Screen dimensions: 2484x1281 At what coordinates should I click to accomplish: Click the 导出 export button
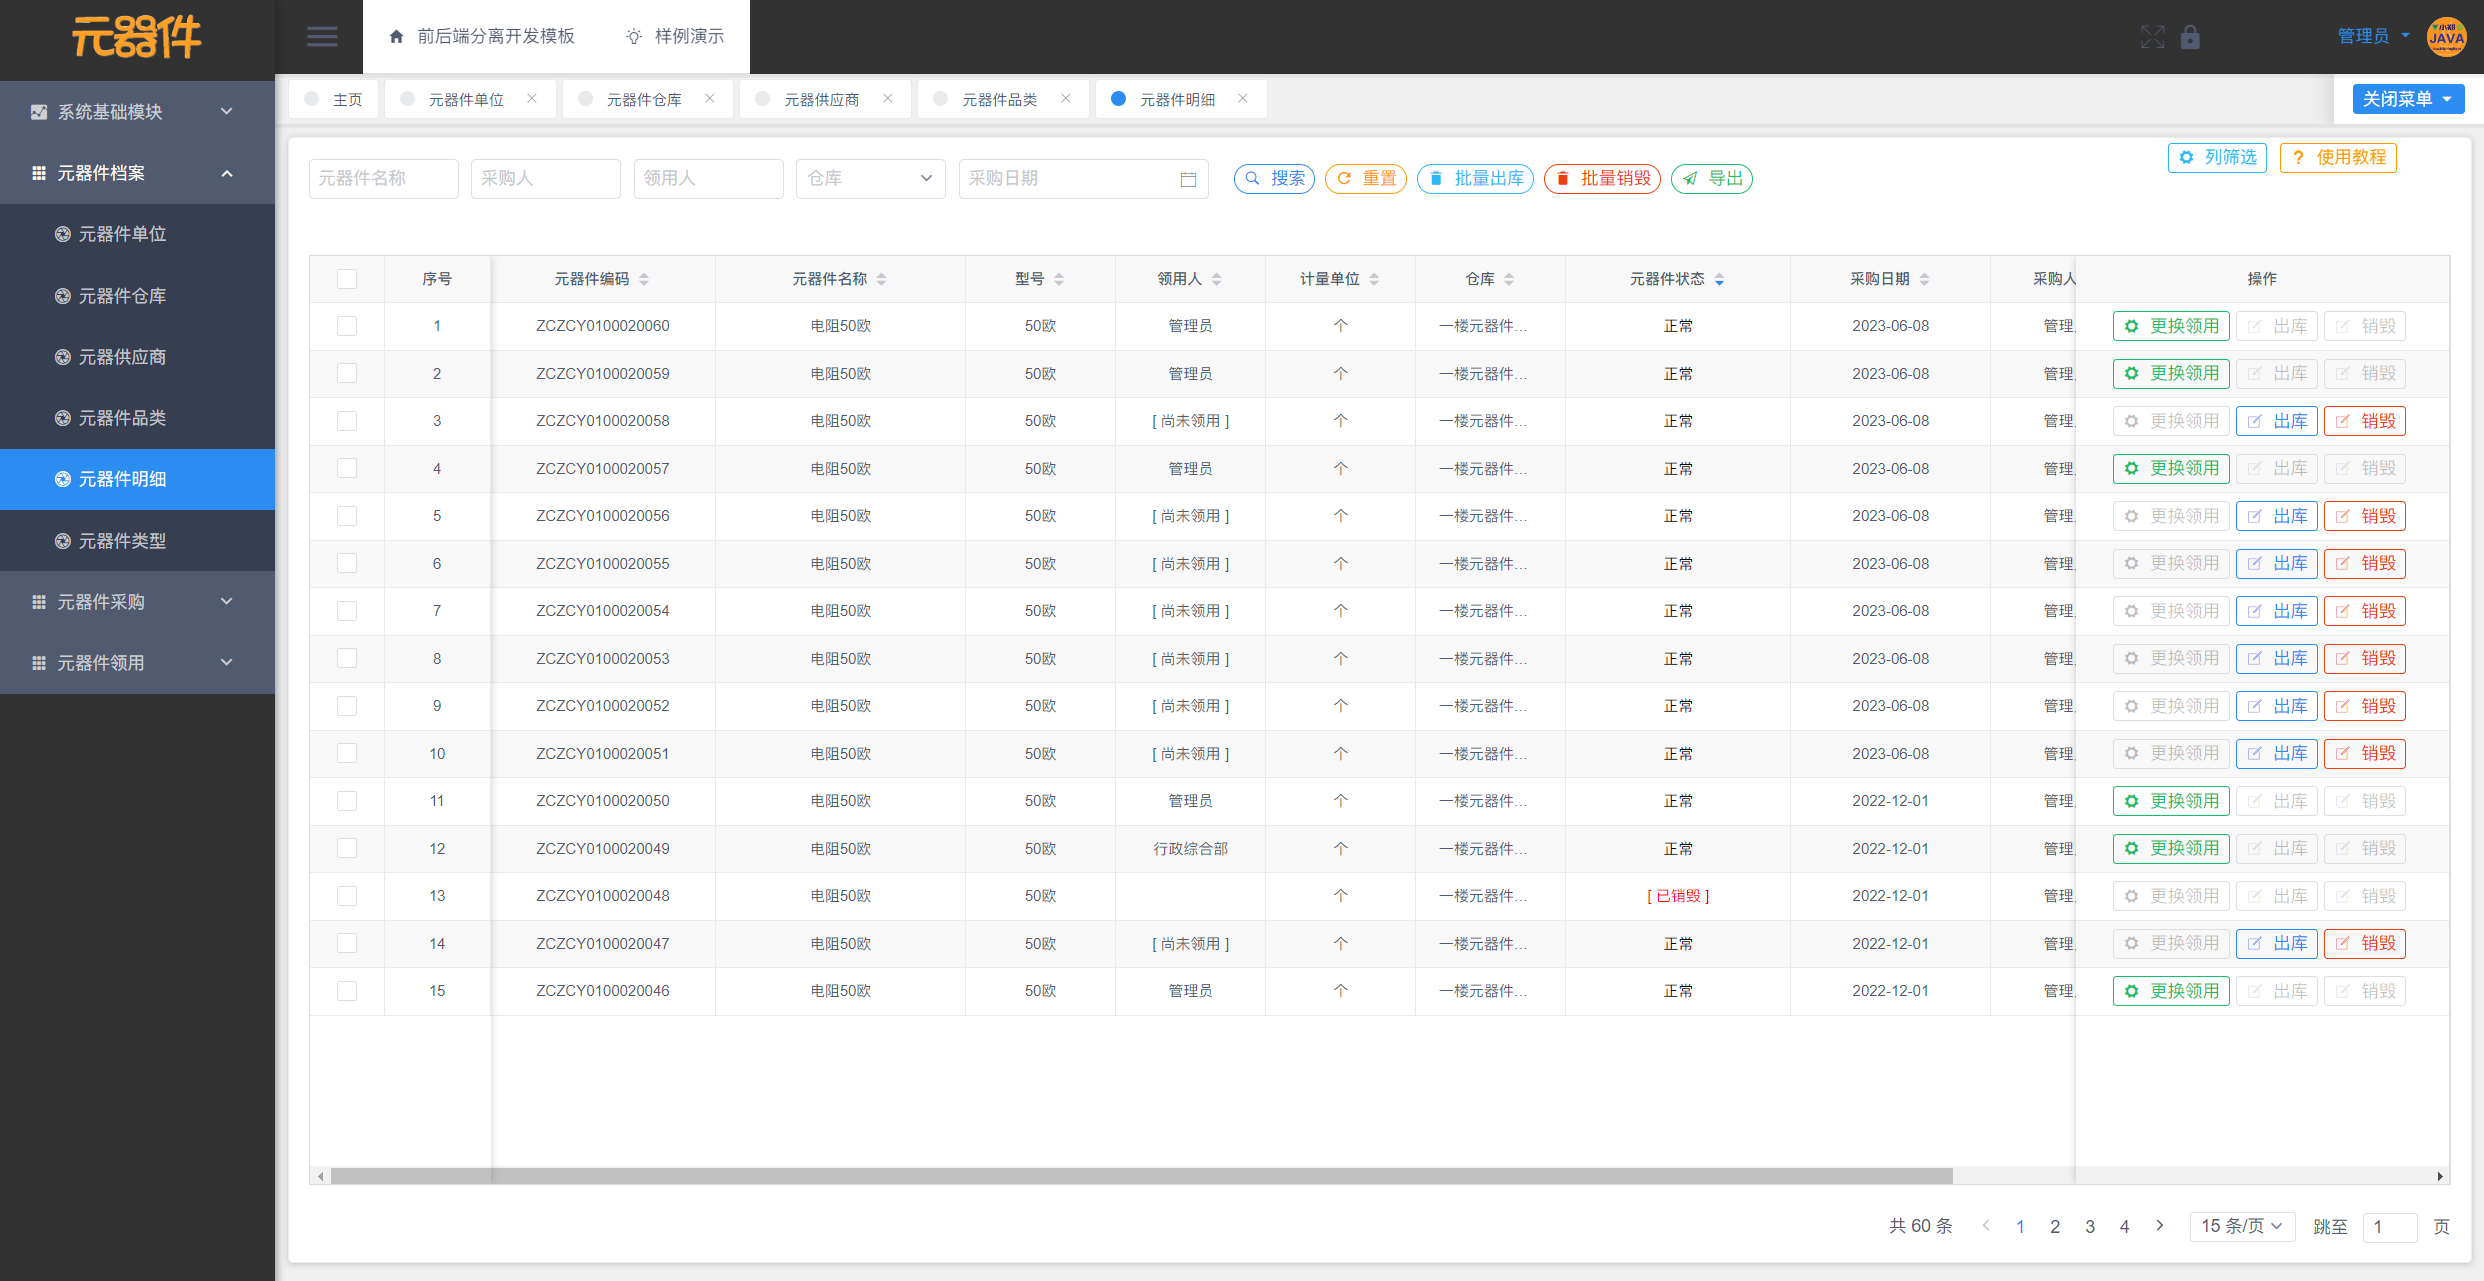pyautogui.click(x=1712, y=179)
